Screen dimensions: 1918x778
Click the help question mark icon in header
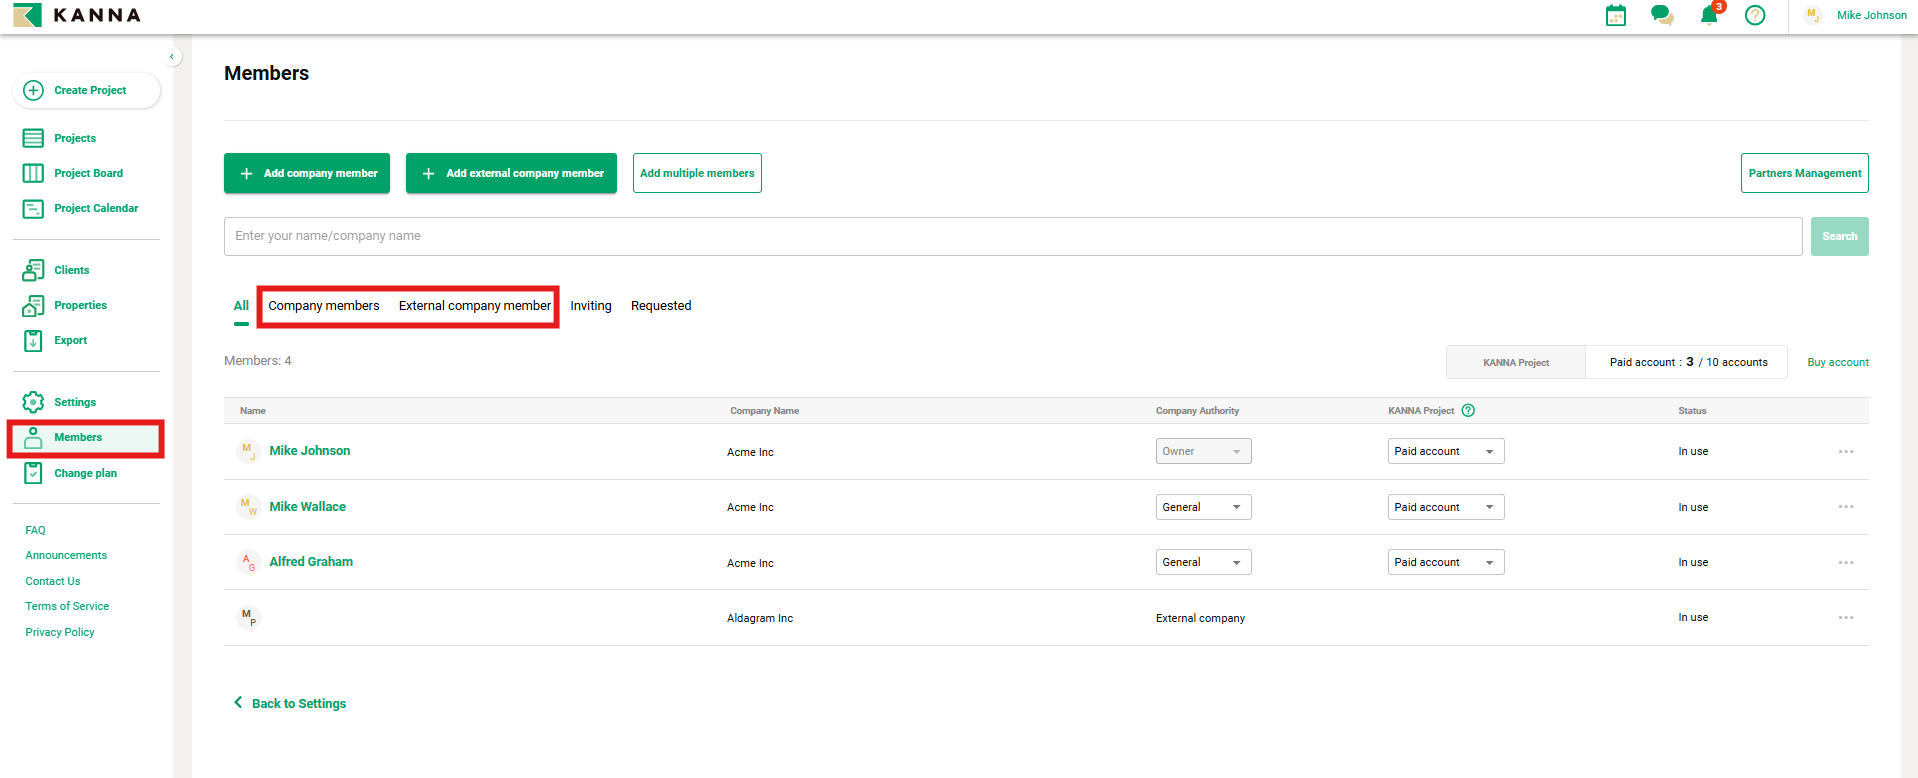click(1754, 15)
